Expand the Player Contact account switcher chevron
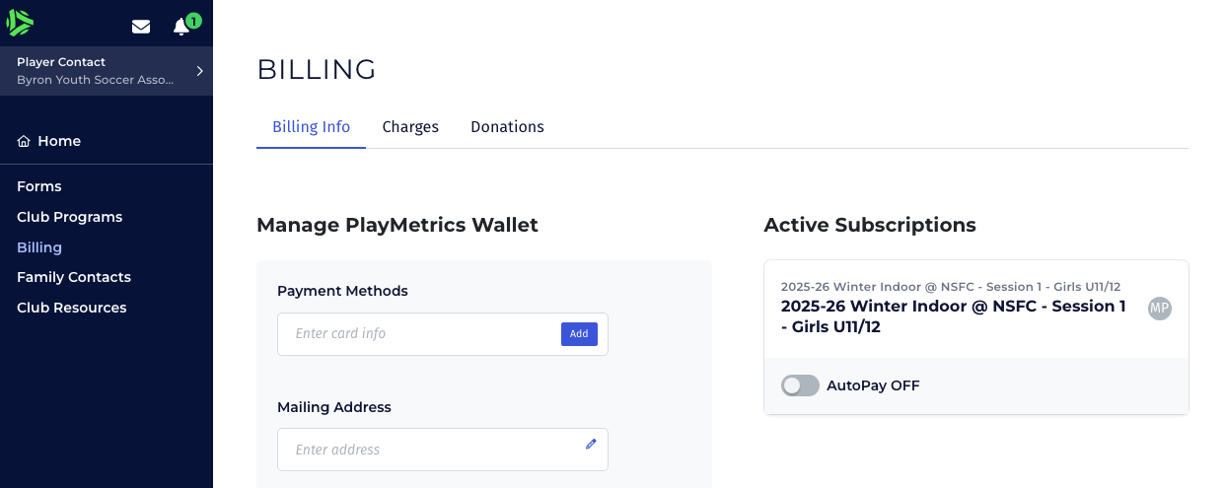The height and width of the screenshot is (488, 1224). [199, 71]
